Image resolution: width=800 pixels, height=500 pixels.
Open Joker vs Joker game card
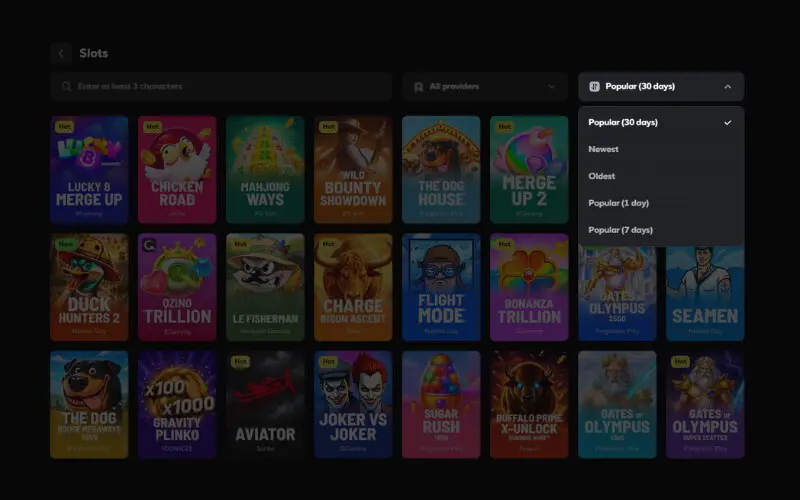click(353, 405)
